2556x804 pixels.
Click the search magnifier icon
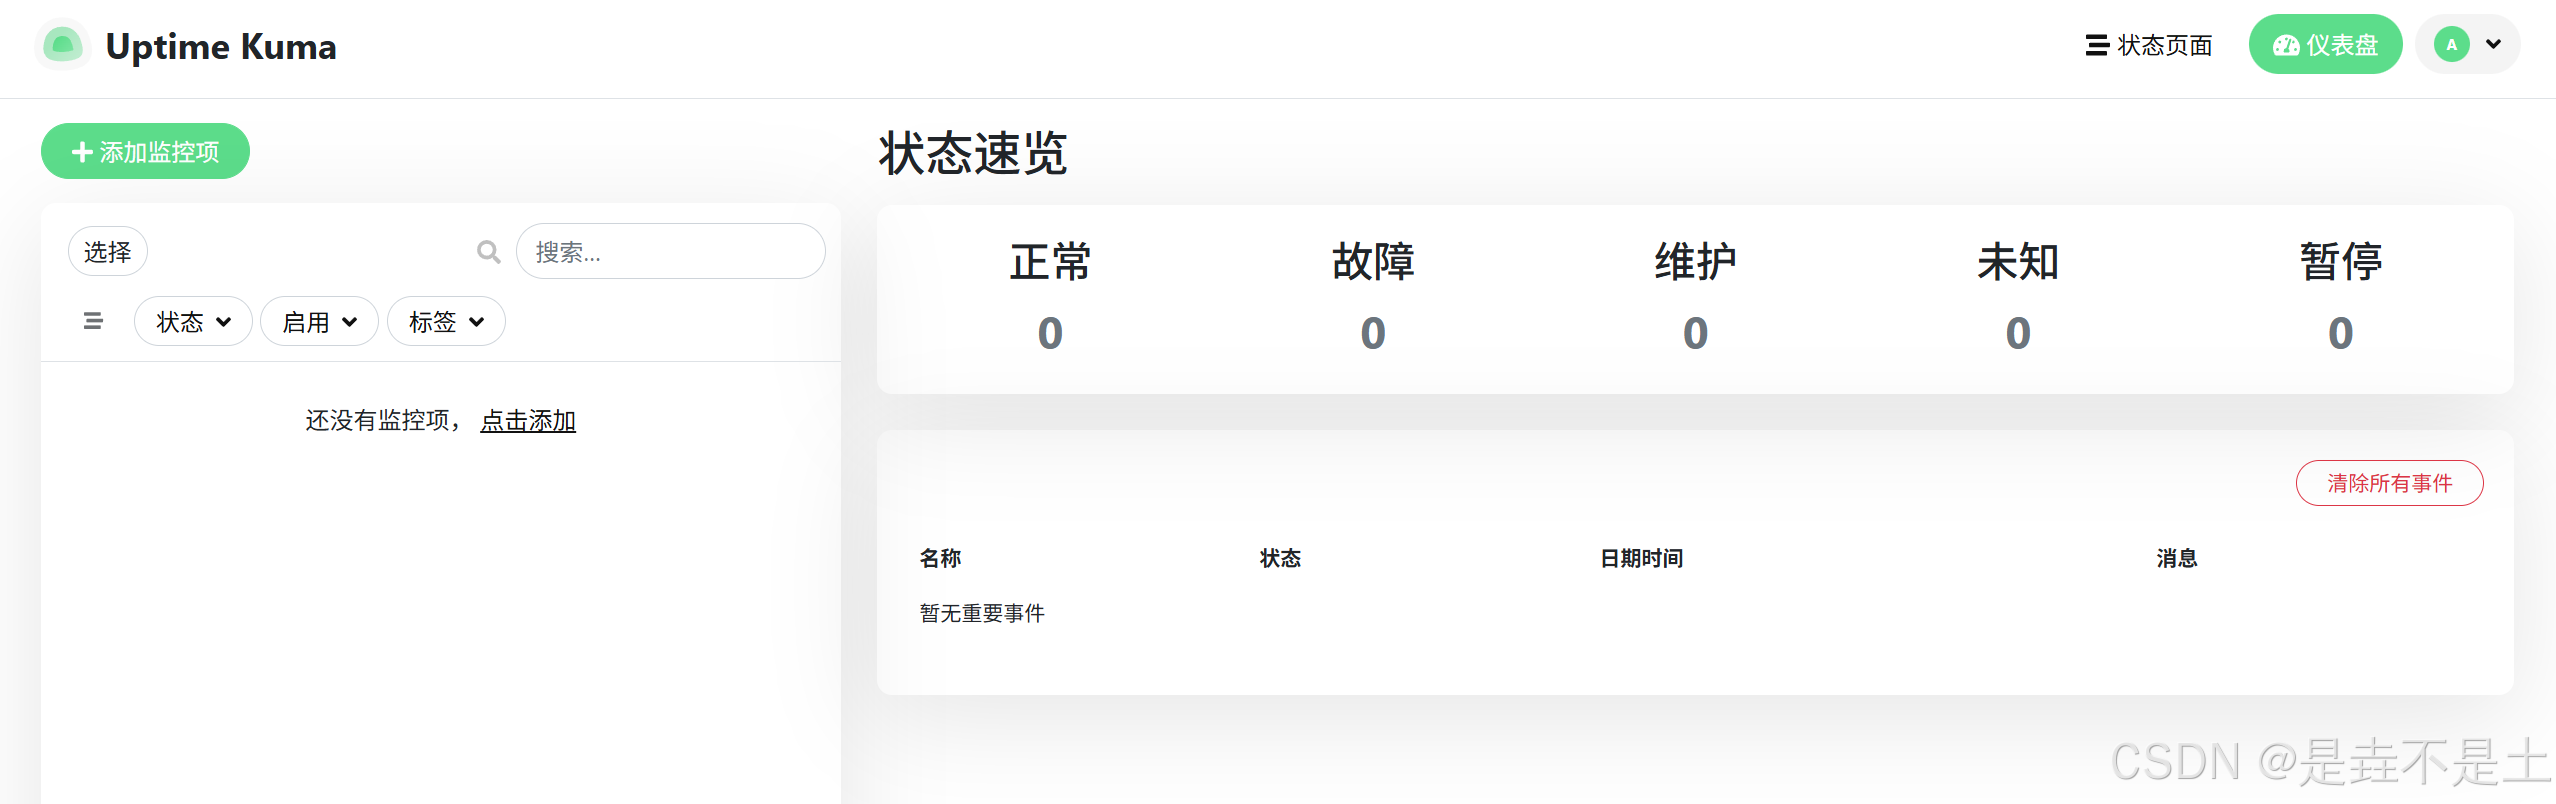click(488, 252)
